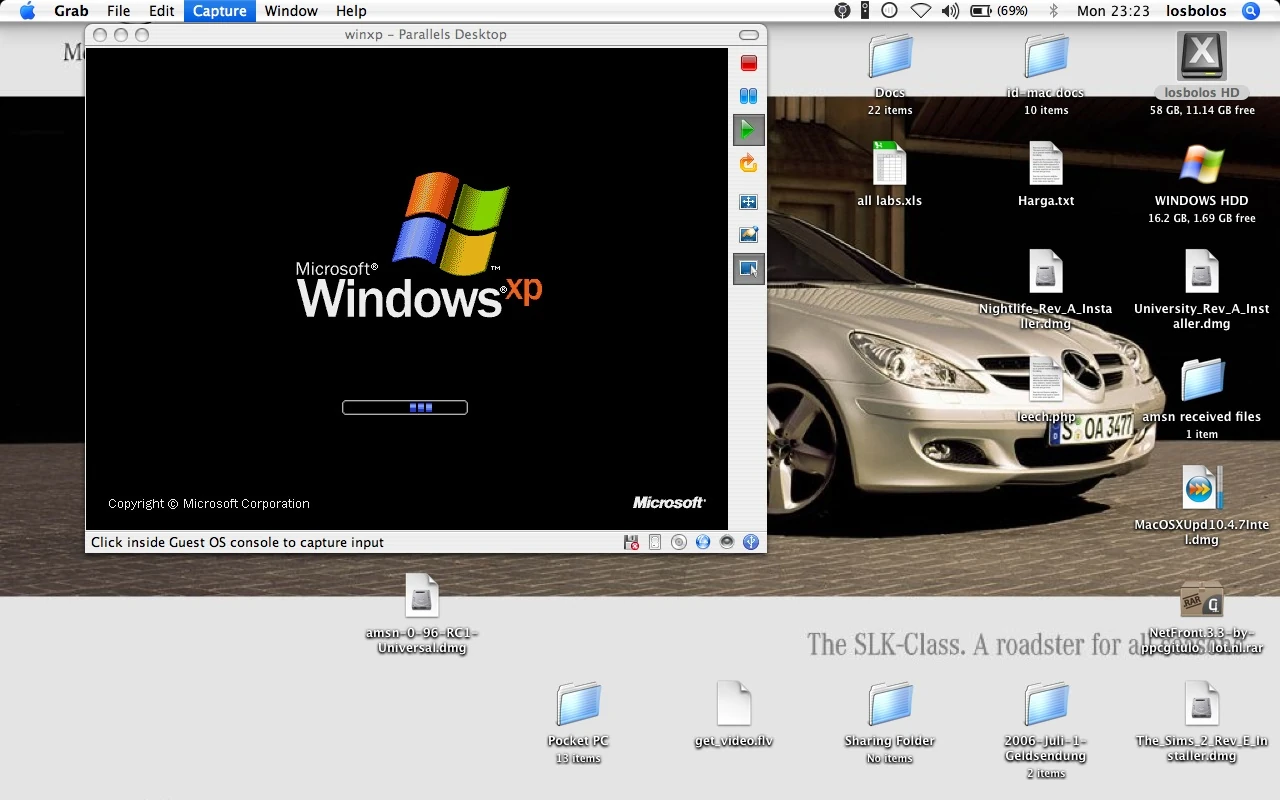Toggle the OS window view mode button
1280x800 pixels.
pos(748,268)
